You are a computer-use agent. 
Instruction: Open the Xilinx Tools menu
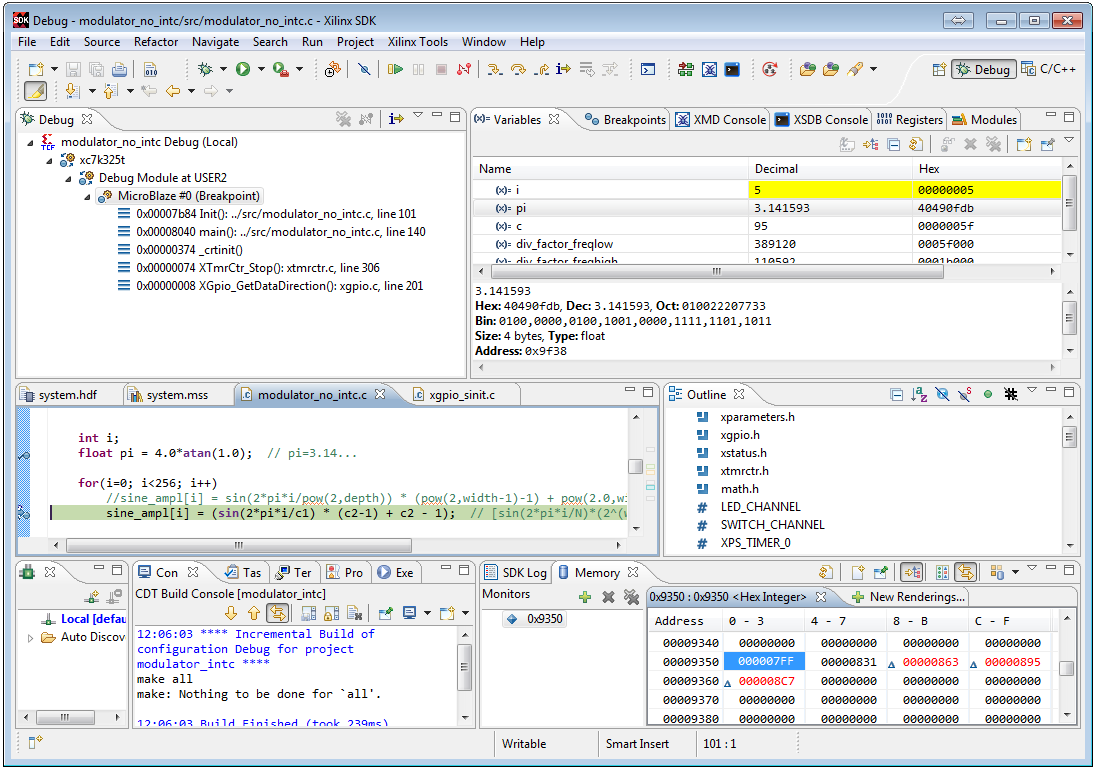[418, 42]
